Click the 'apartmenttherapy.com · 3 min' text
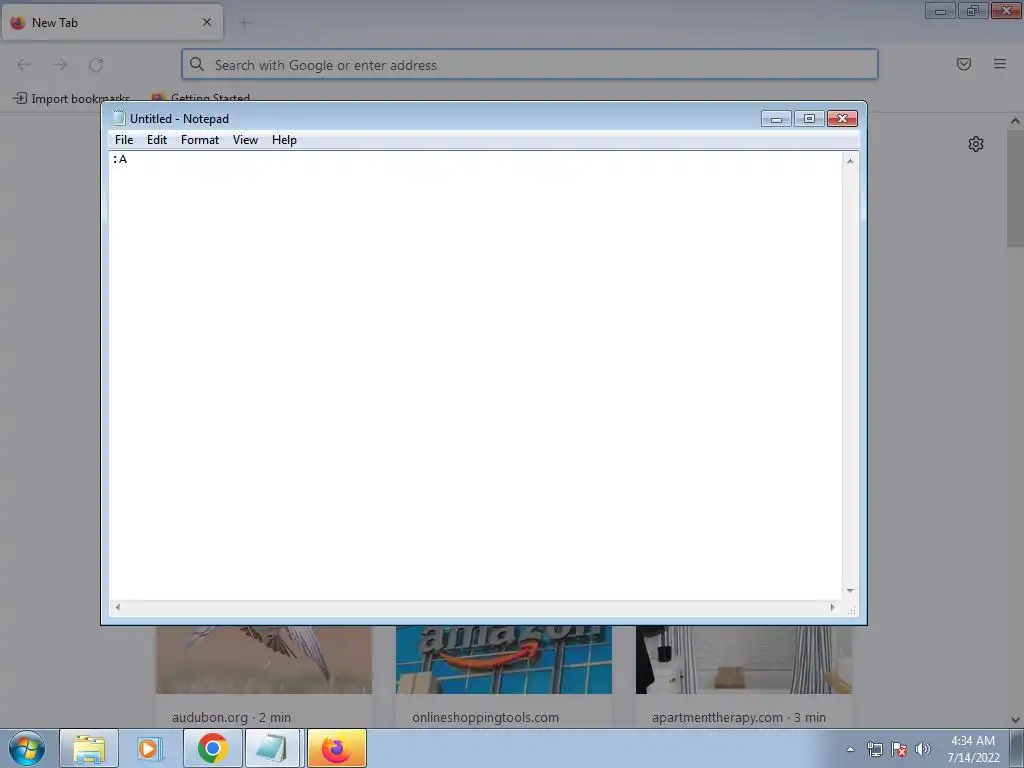This screenshot has width=1024, height=768. 739,717
